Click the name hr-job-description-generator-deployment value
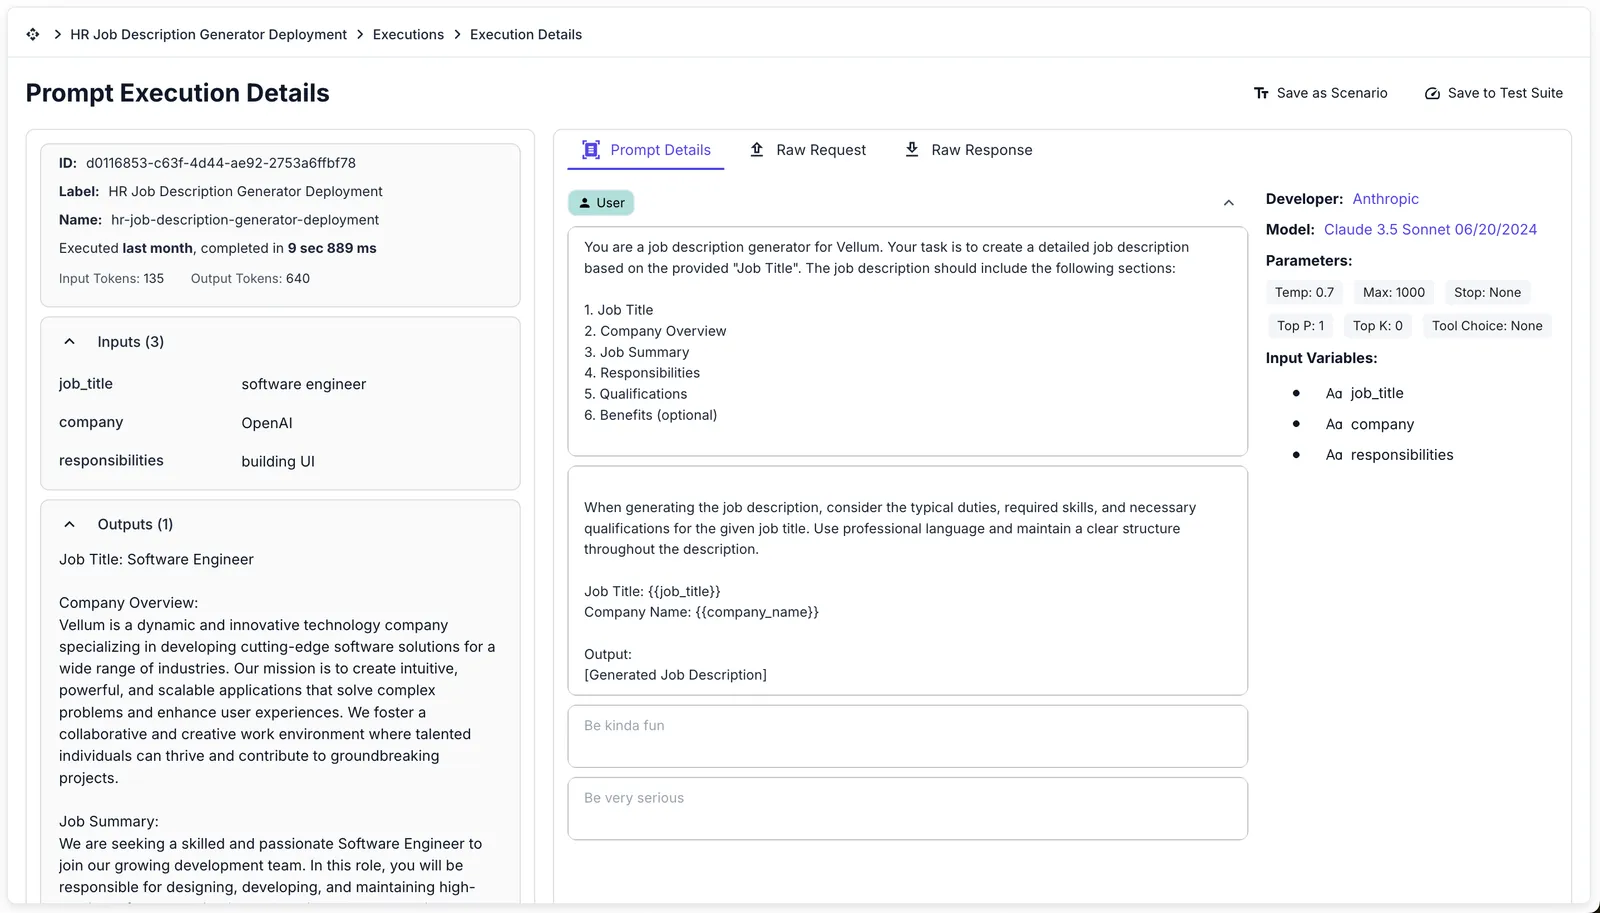Screen dimensions: 1600x913 (x=245, y=220)
